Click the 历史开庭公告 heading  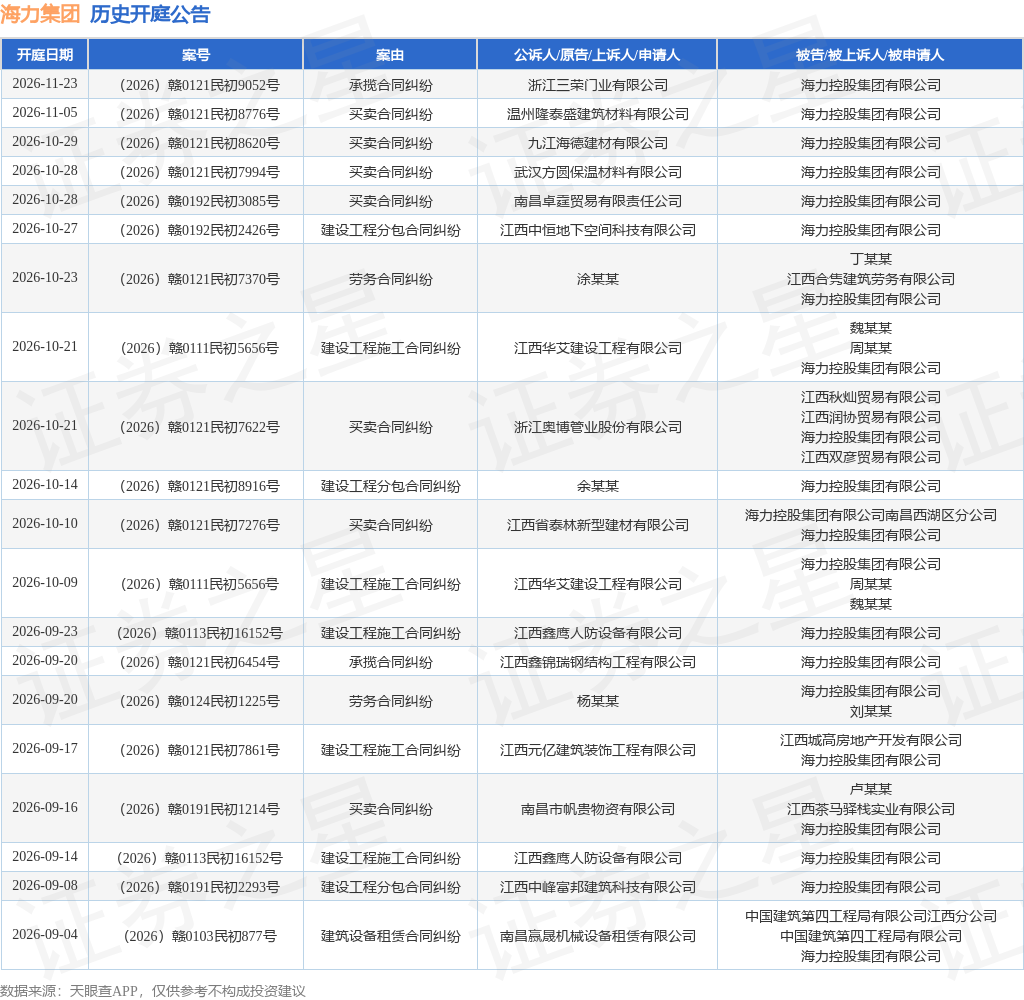click(x=150, y=14)
